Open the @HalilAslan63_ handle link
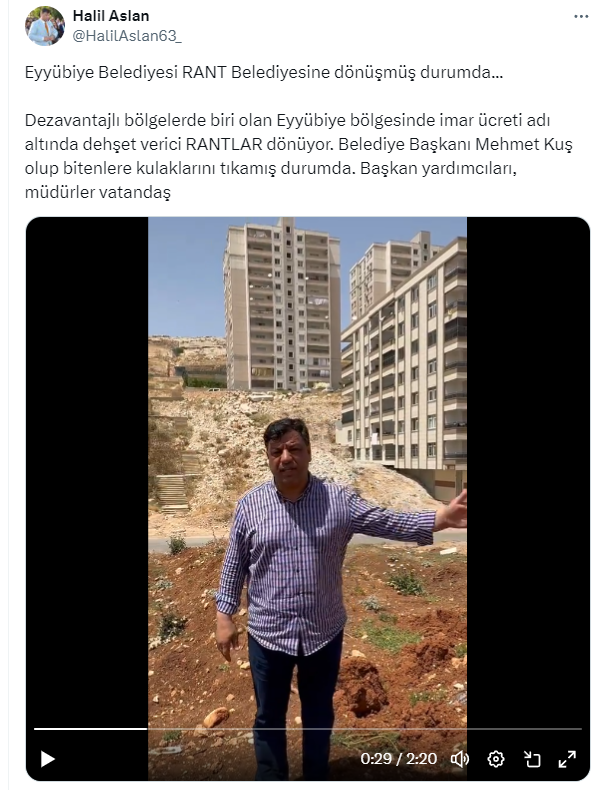The width and height of the screenshot is (606, 790). click(127, 36)
